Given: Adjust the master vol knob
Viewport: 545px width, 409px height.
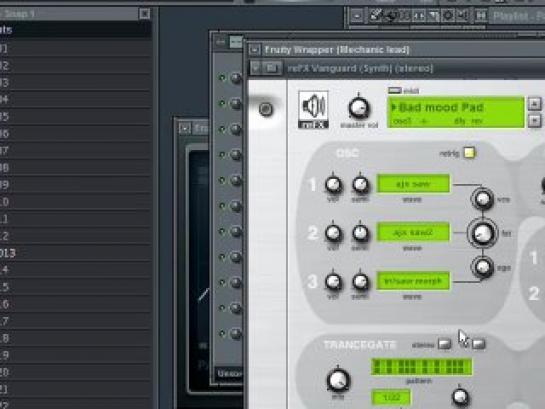Looking at the screenshot, I should point(359,108).
